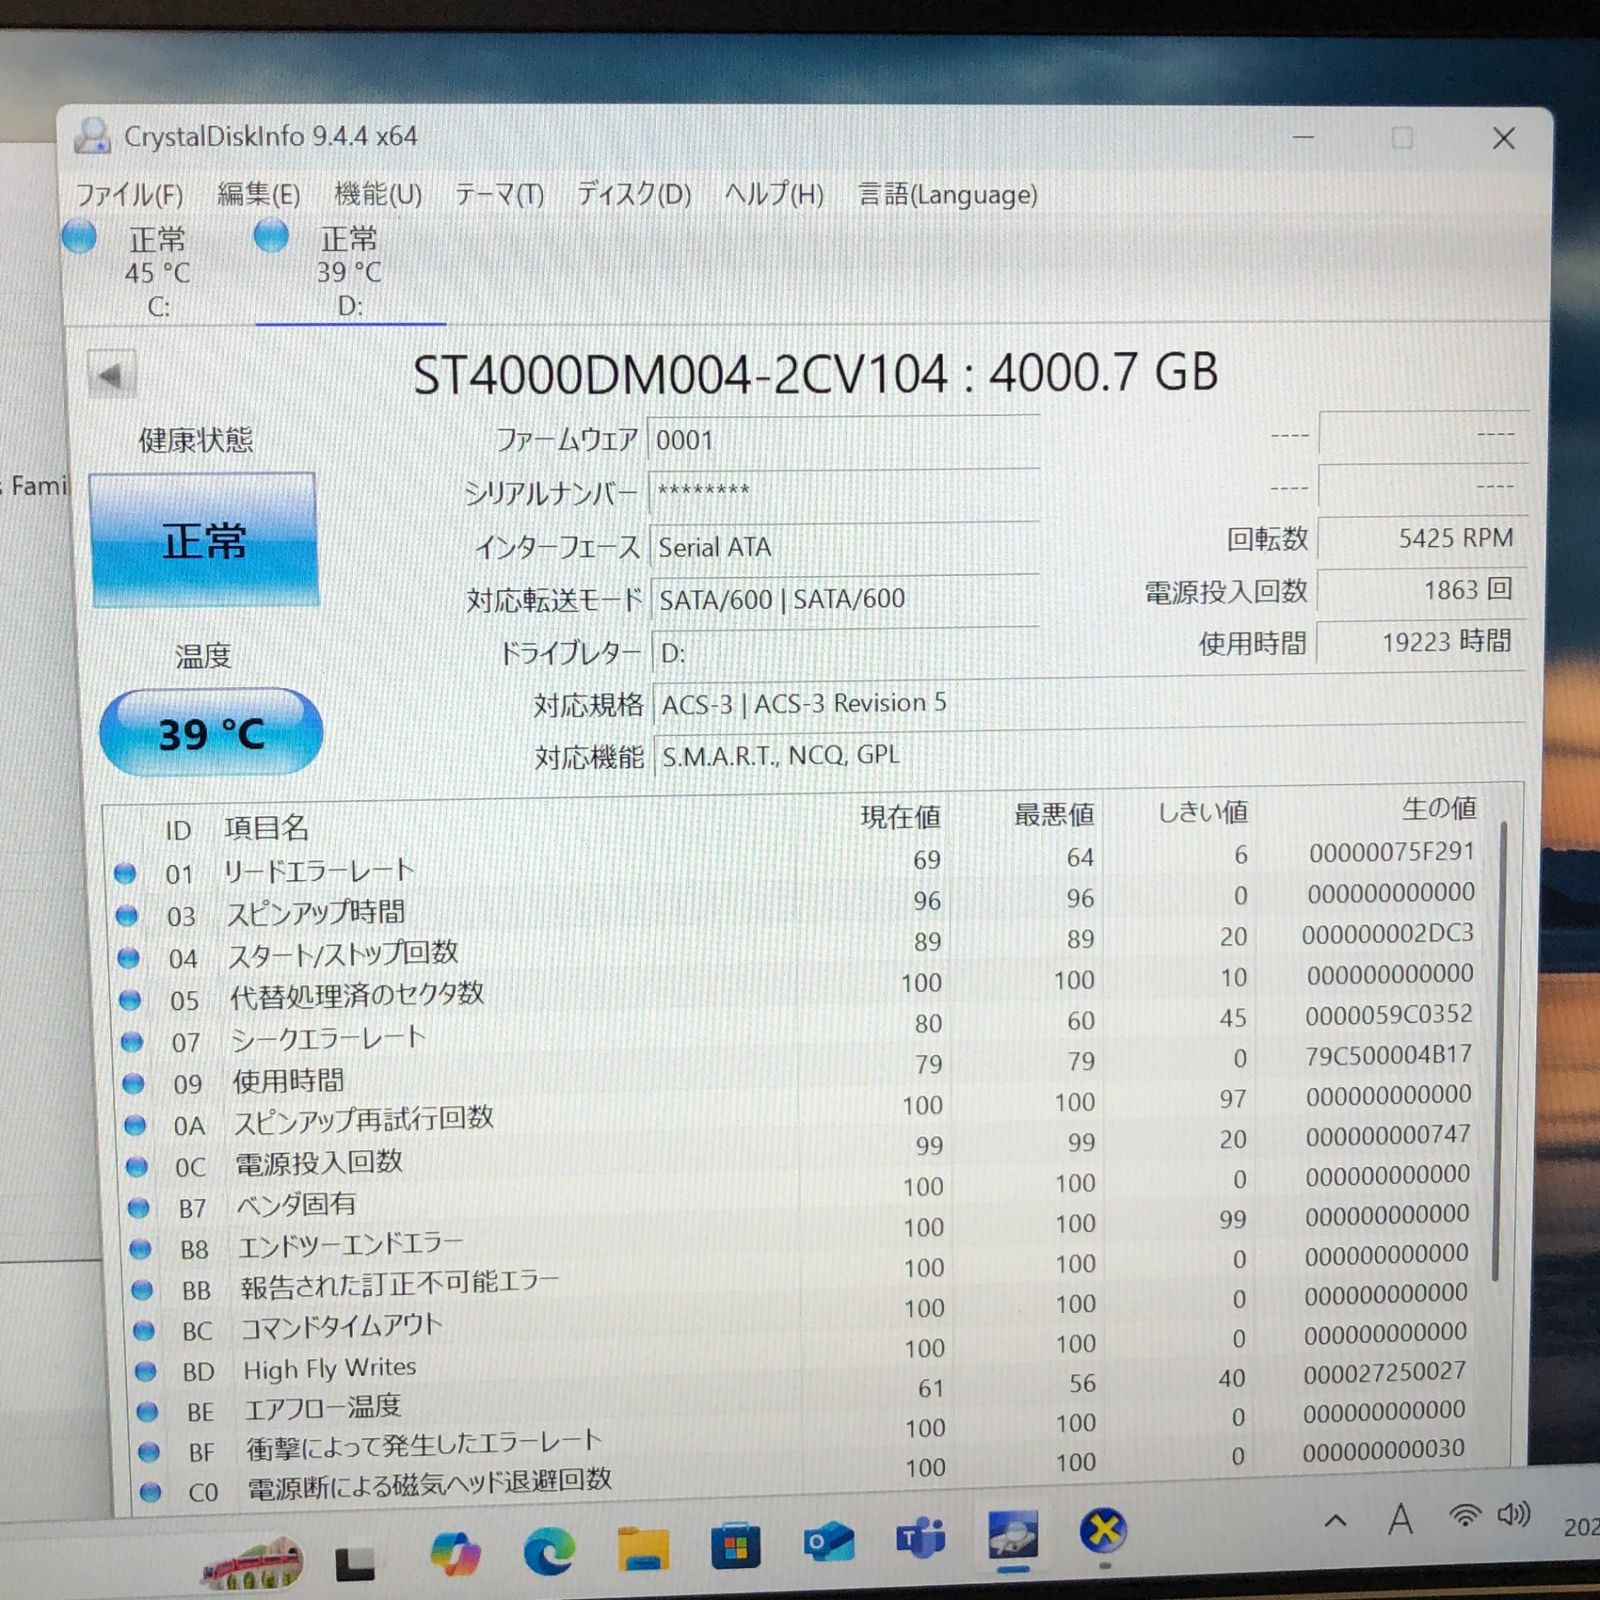Click the blue health dot above the C: label

coord(78,238)
